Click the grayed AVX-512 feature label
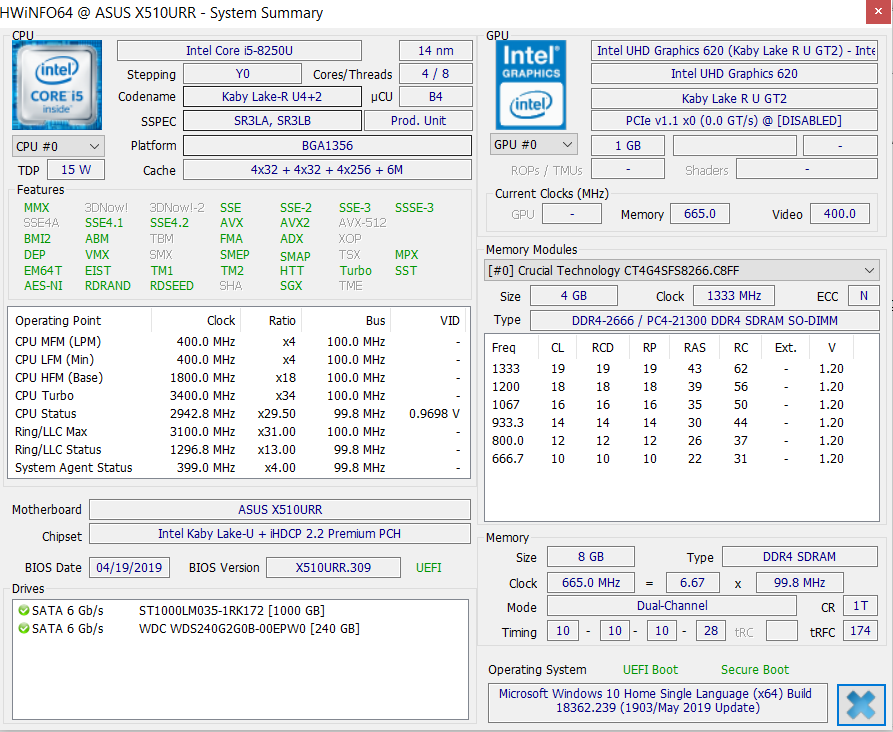The image size is (893, 732). (x=363, y=223)
